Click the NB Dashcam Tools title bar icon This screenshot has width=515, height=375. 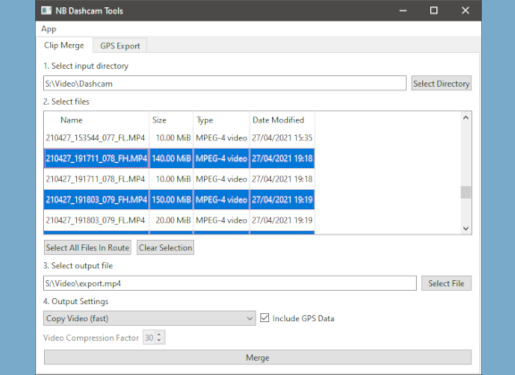tap(46, 10)
